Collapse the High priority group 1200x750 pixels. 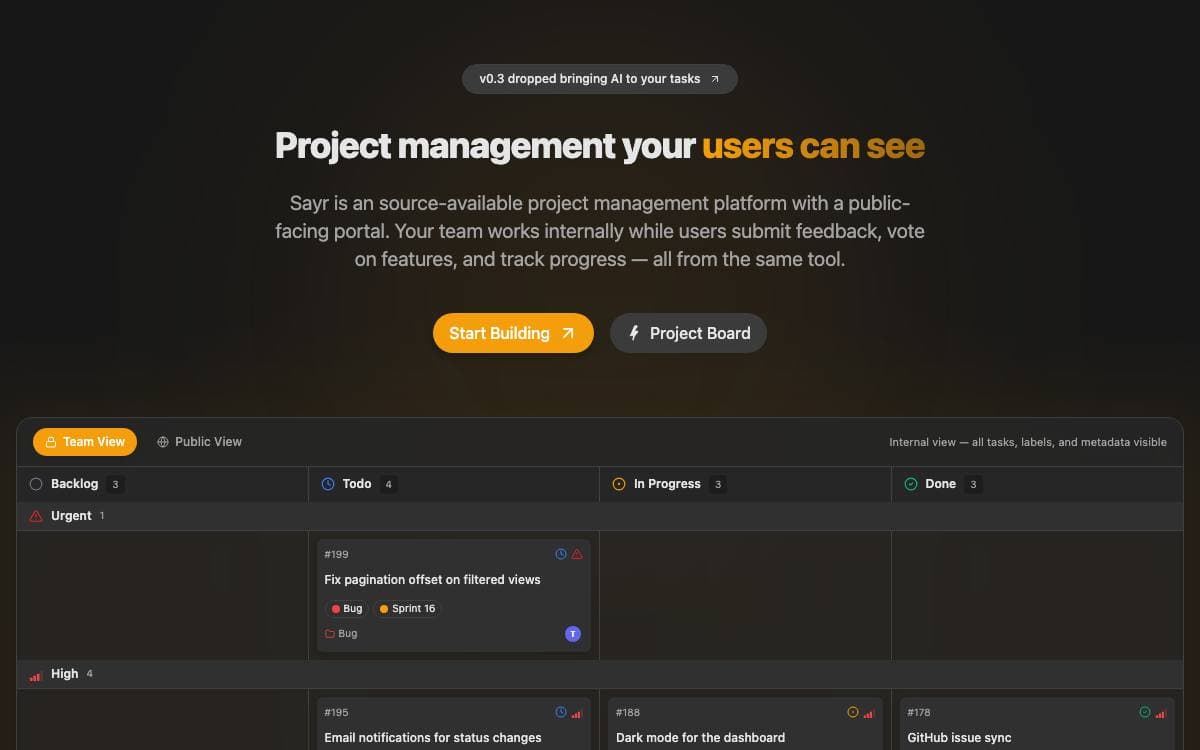point(600,674)
